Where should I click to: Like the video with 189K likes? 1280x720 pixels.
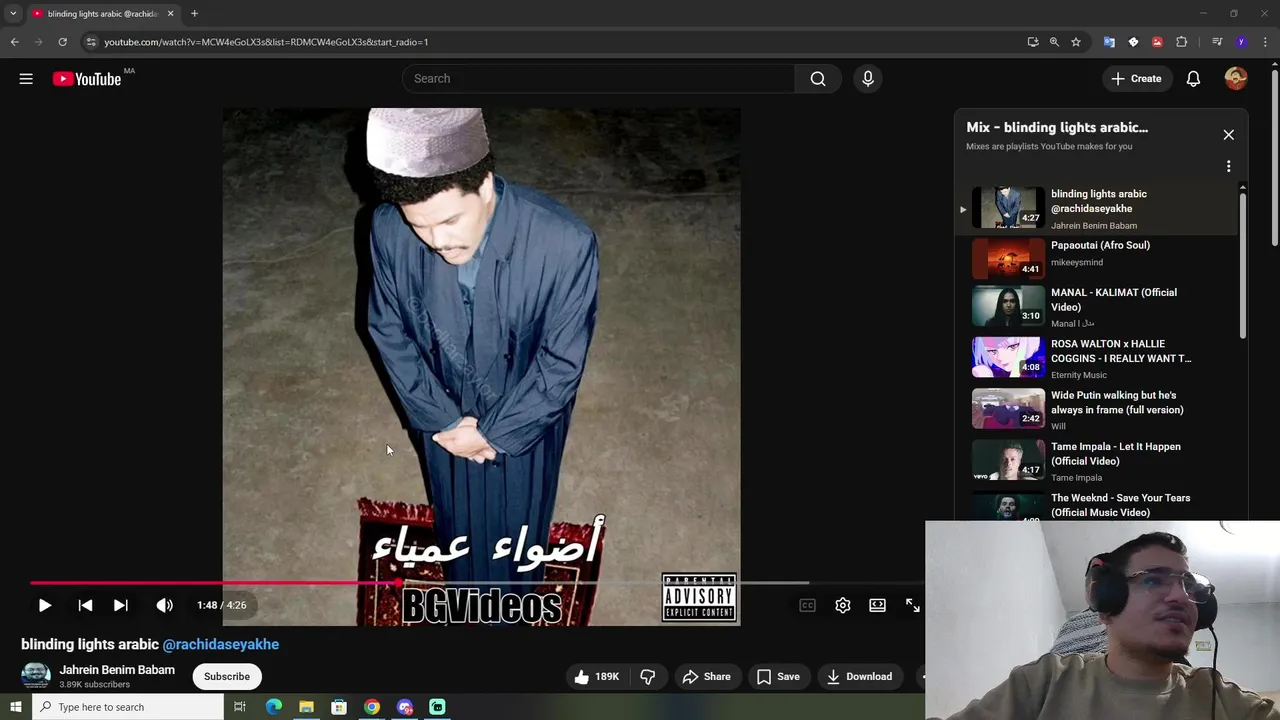point(596,677)
